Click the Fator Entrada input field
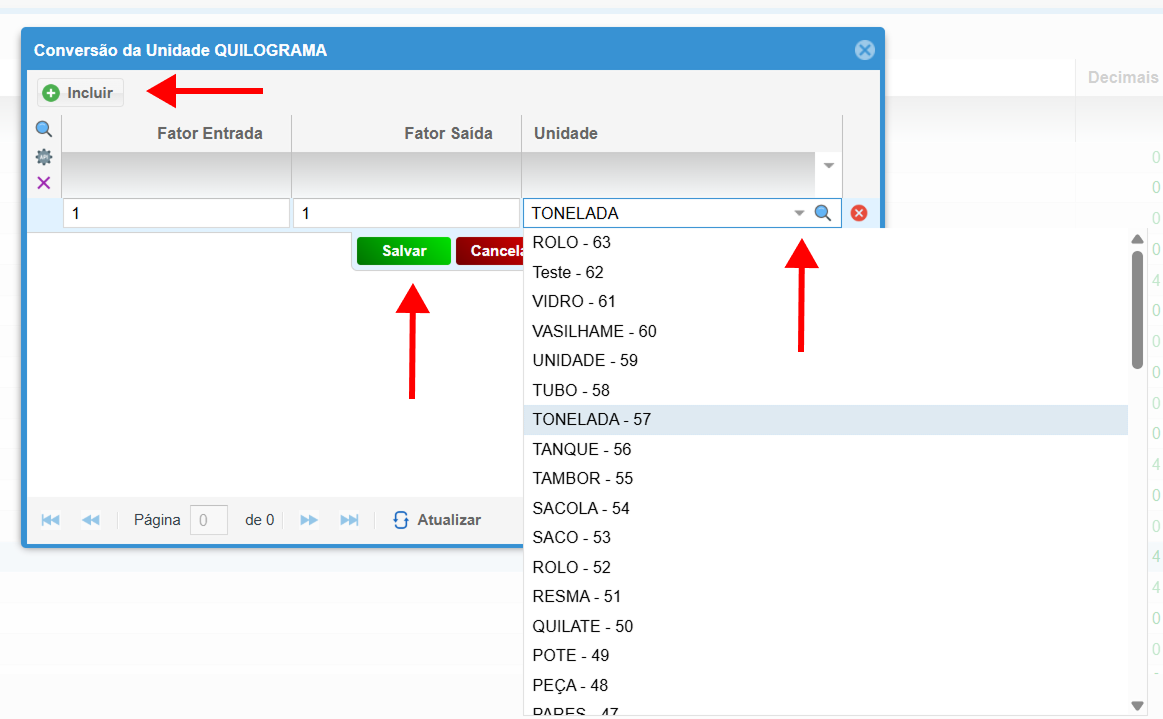 pyautogui.click(x=176, y=213)
